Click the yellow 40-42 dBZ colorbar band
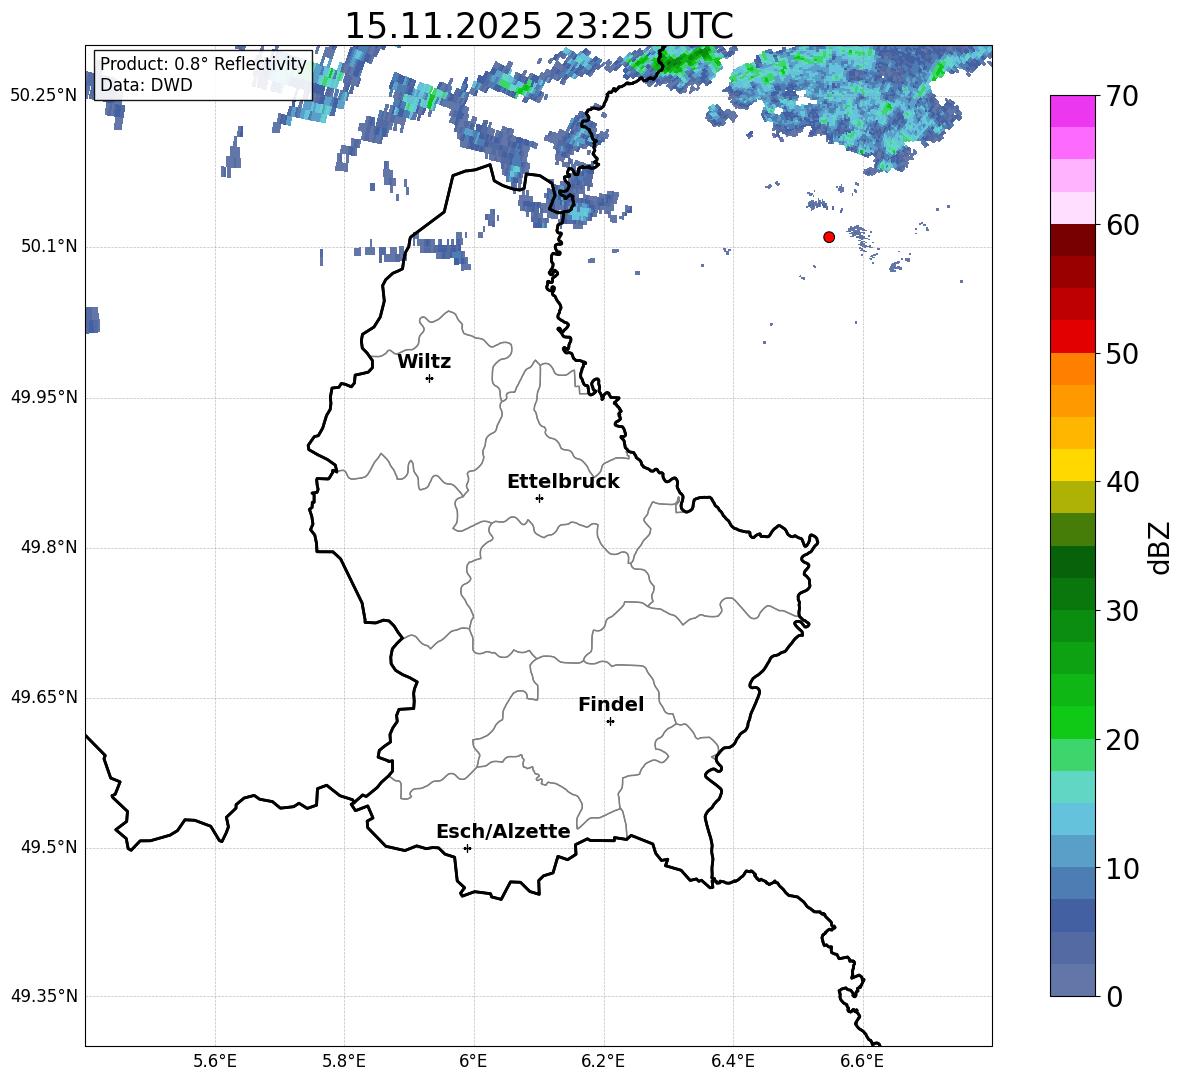 pos(1072,465)
